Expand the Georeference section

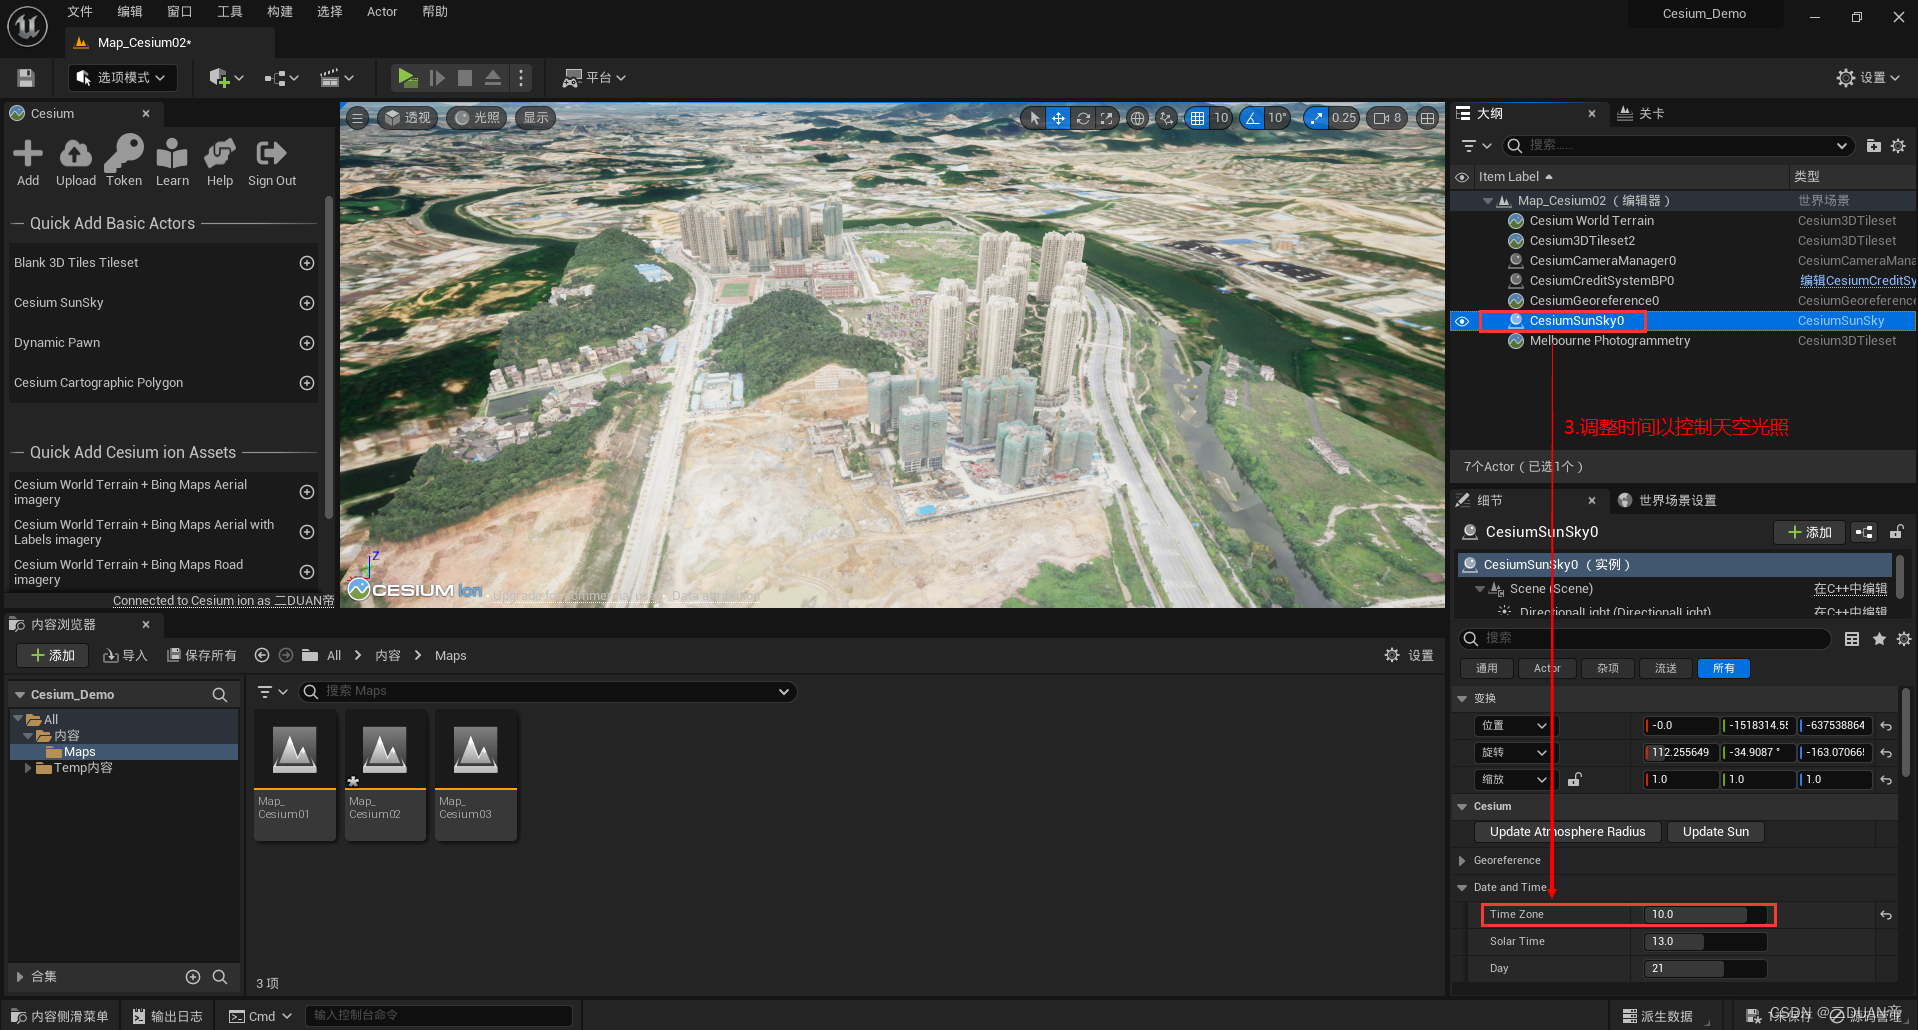pyautogui.click(x=1462, y=861)
